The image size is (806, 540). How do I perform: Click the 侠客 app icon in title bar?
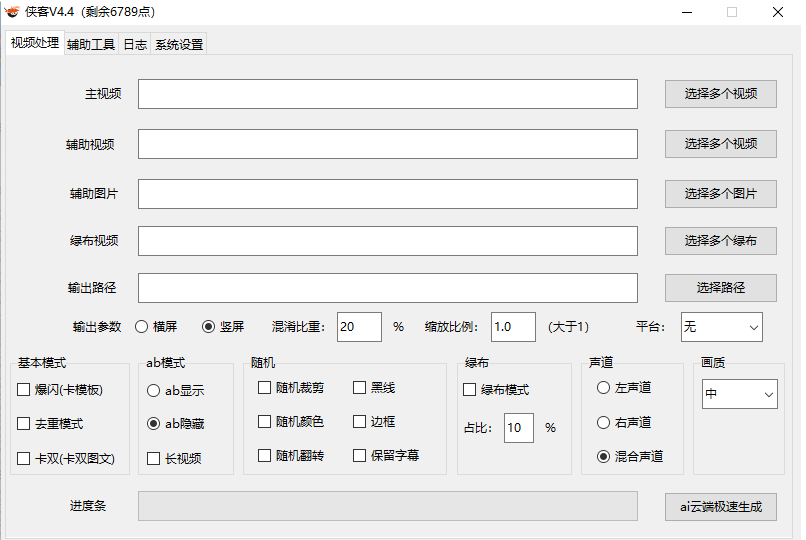(12, 12)
